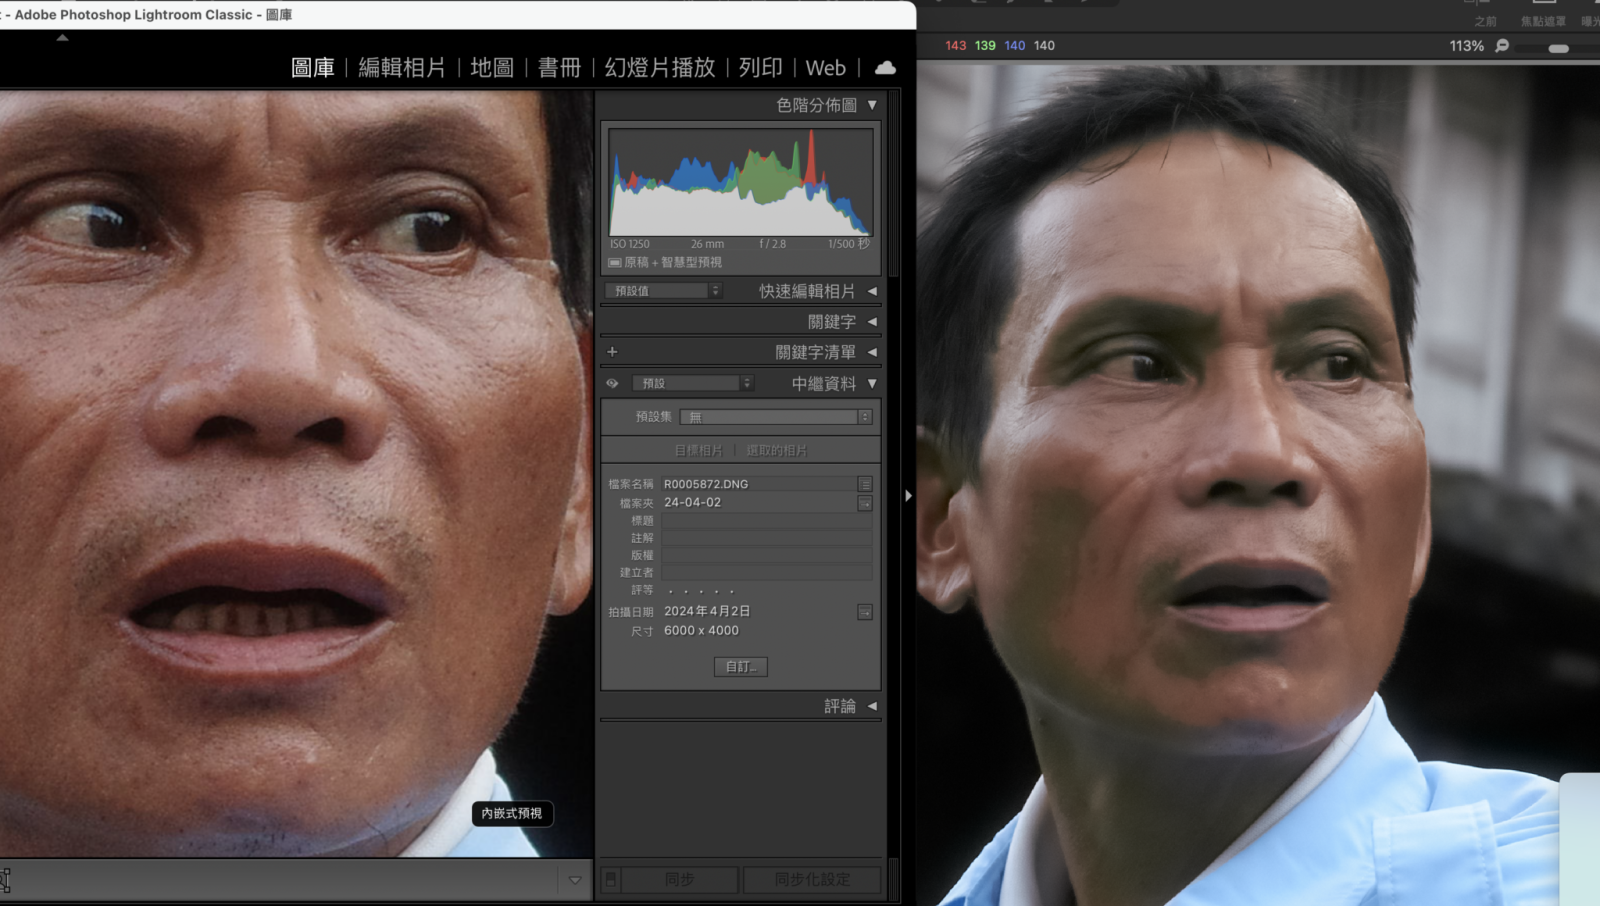Click the 之前 before option in right window
Viewport: 1600px width, 906px height.
click(x=1486, y=21)
